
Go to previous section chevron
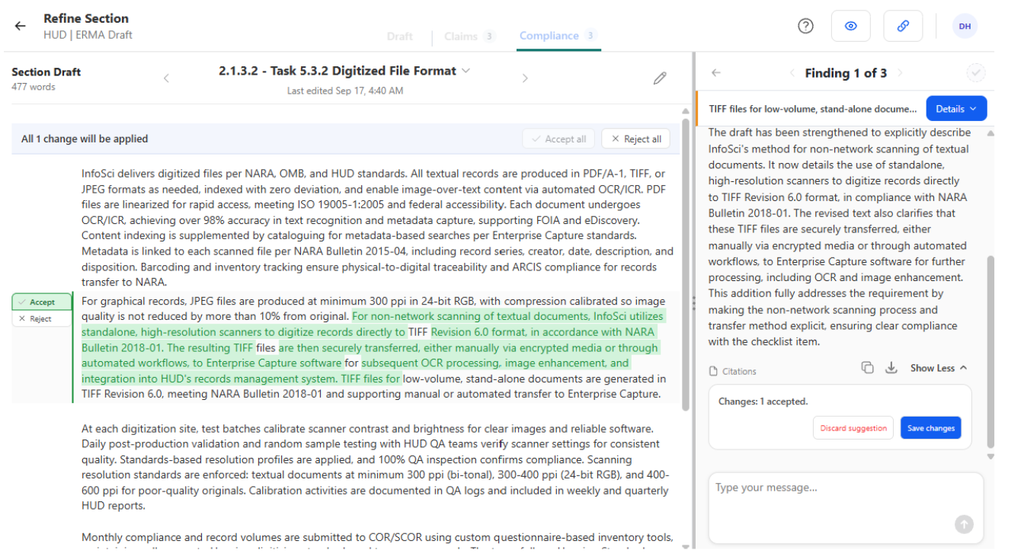pos(166,78)
